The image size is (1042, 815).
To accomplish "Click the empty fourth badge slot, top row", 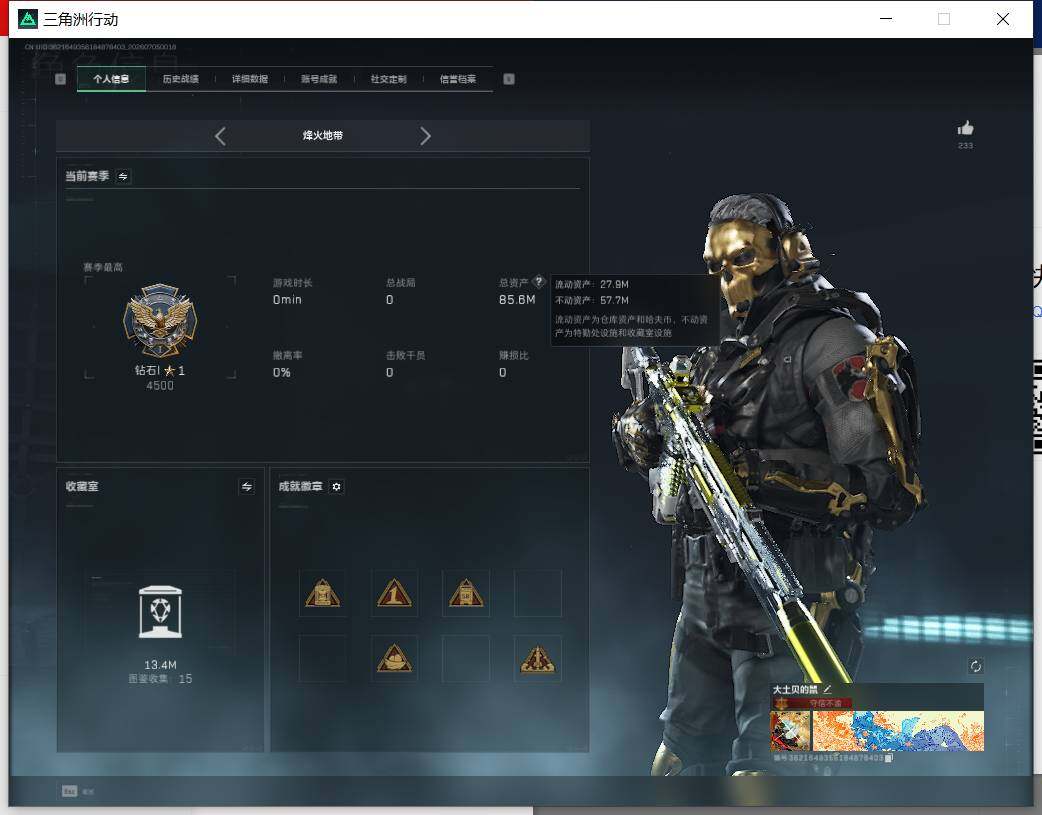I will pos(538,593).
